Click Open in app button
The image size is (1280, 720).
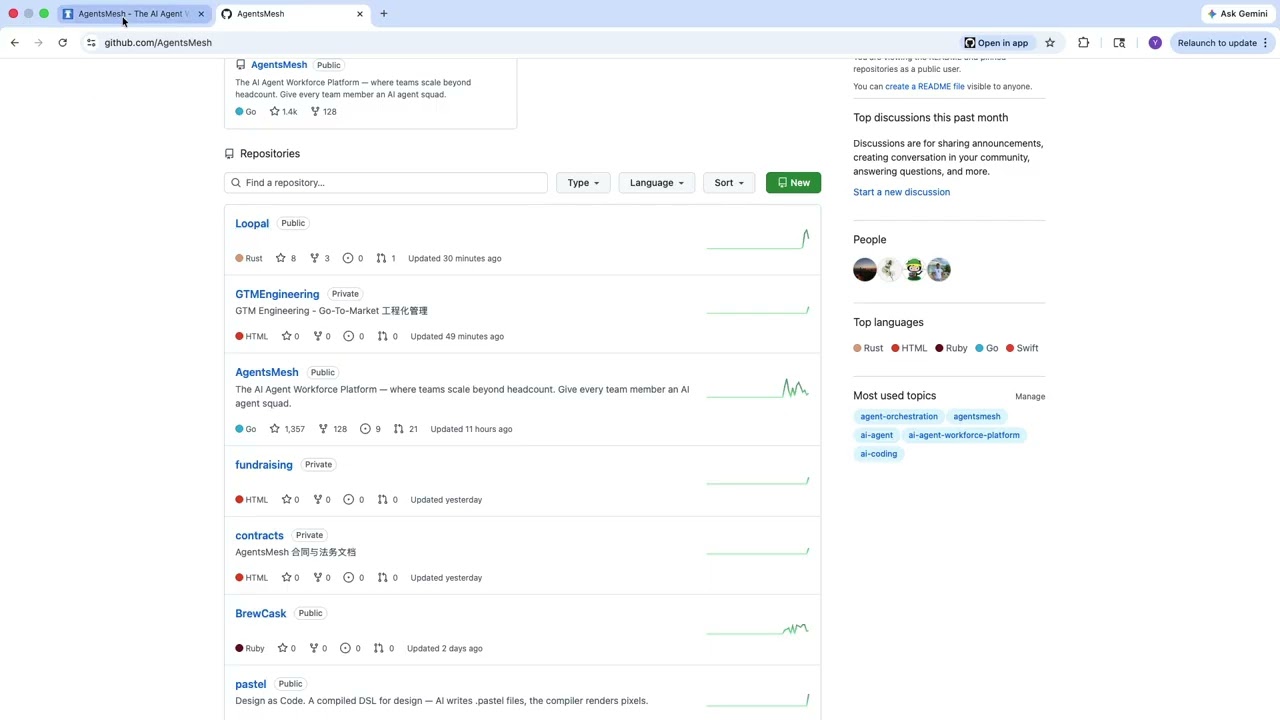tap(996, 43)
